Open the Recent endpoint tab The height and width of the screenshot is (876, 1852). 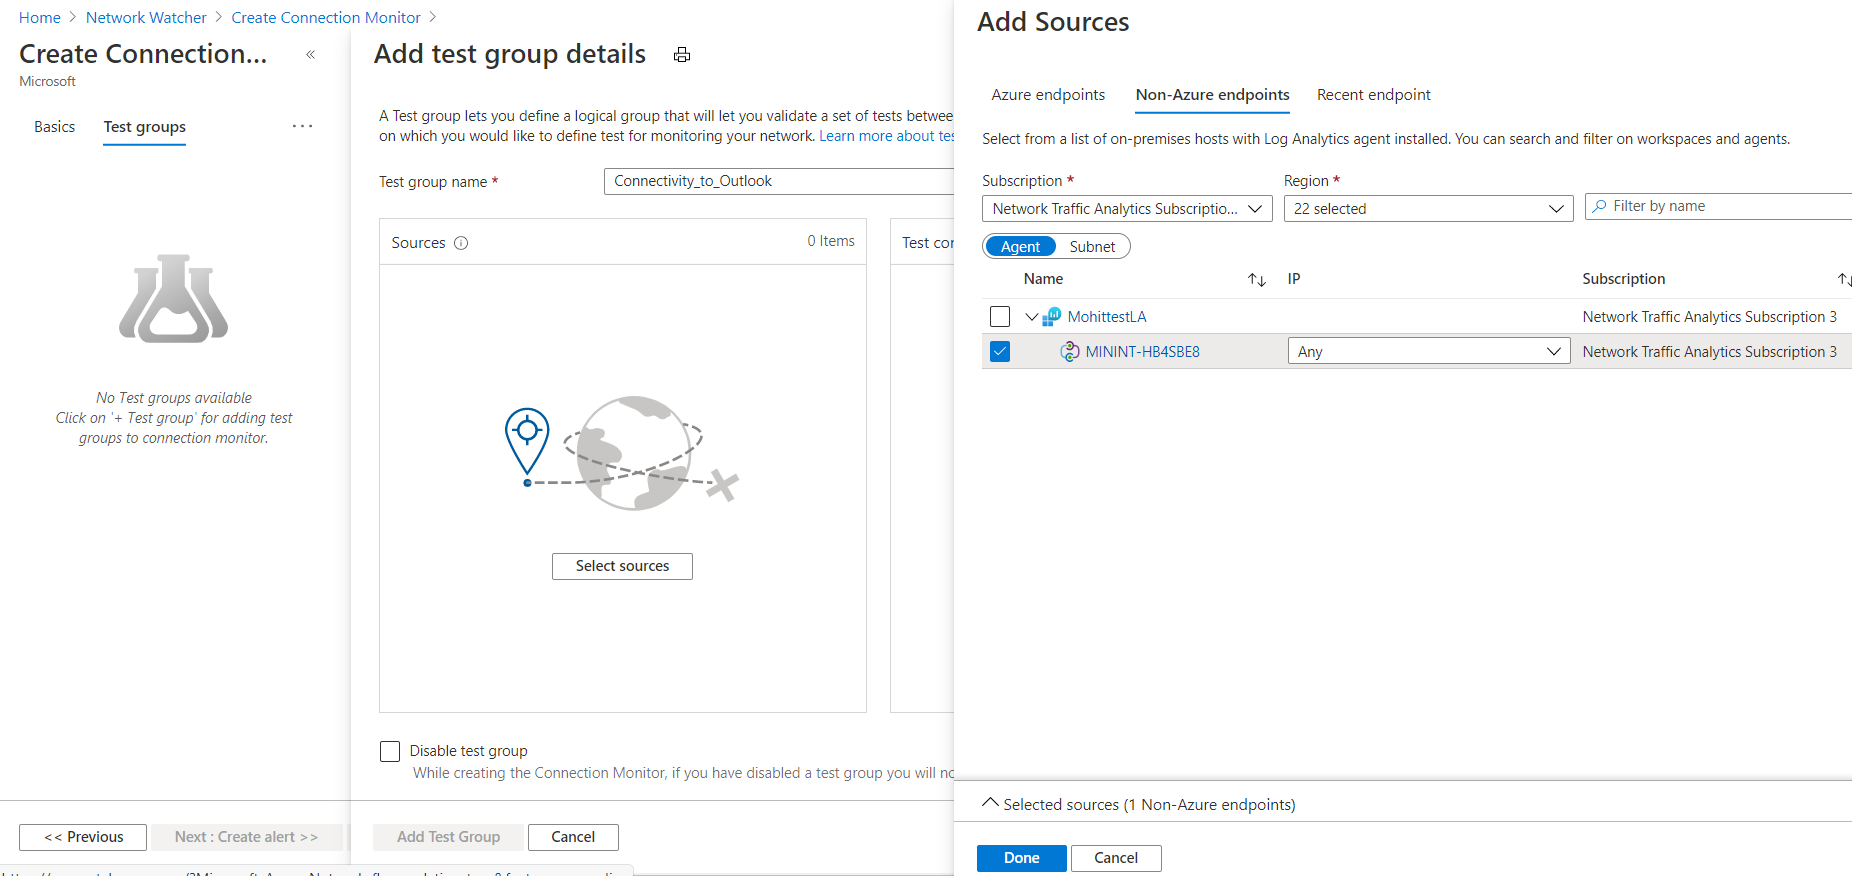click(1373, 95)
